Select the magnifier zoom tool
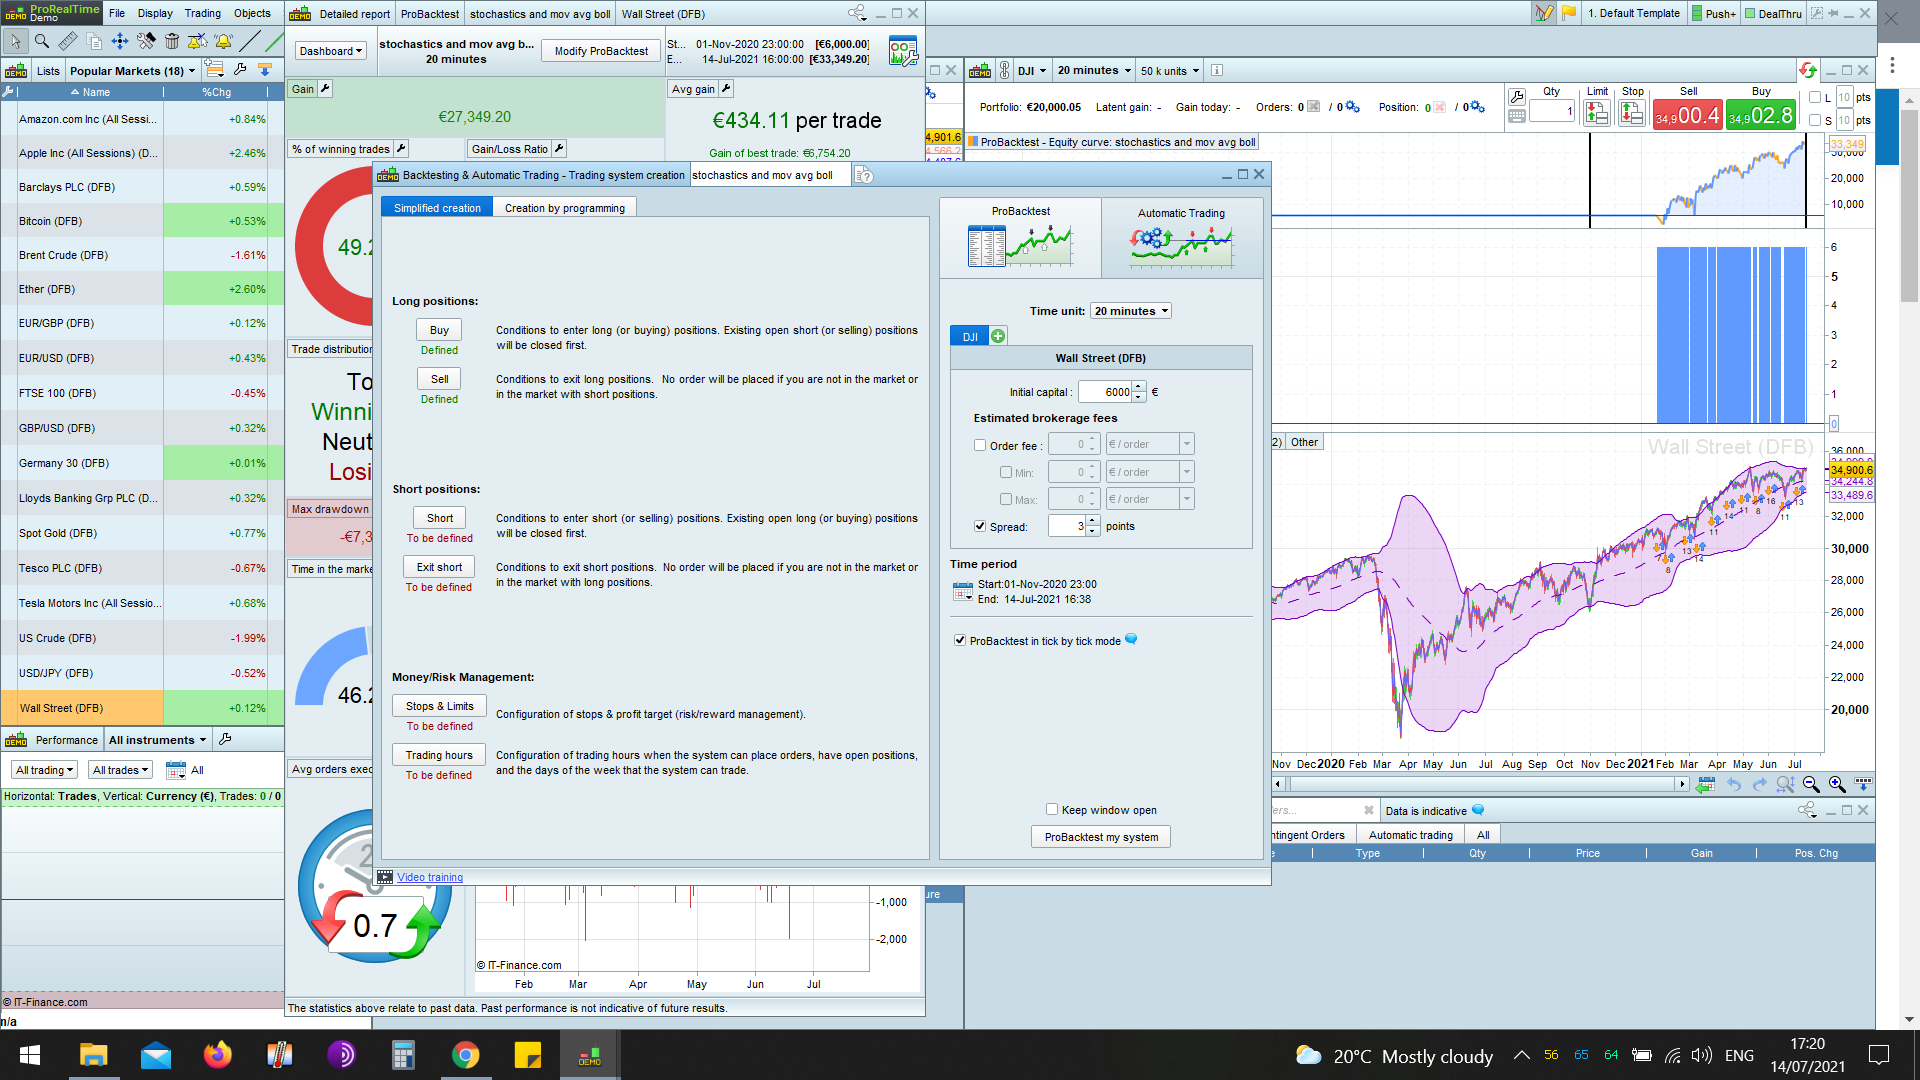Viewport: 1920px width, 1080px height. coord(42,42)
